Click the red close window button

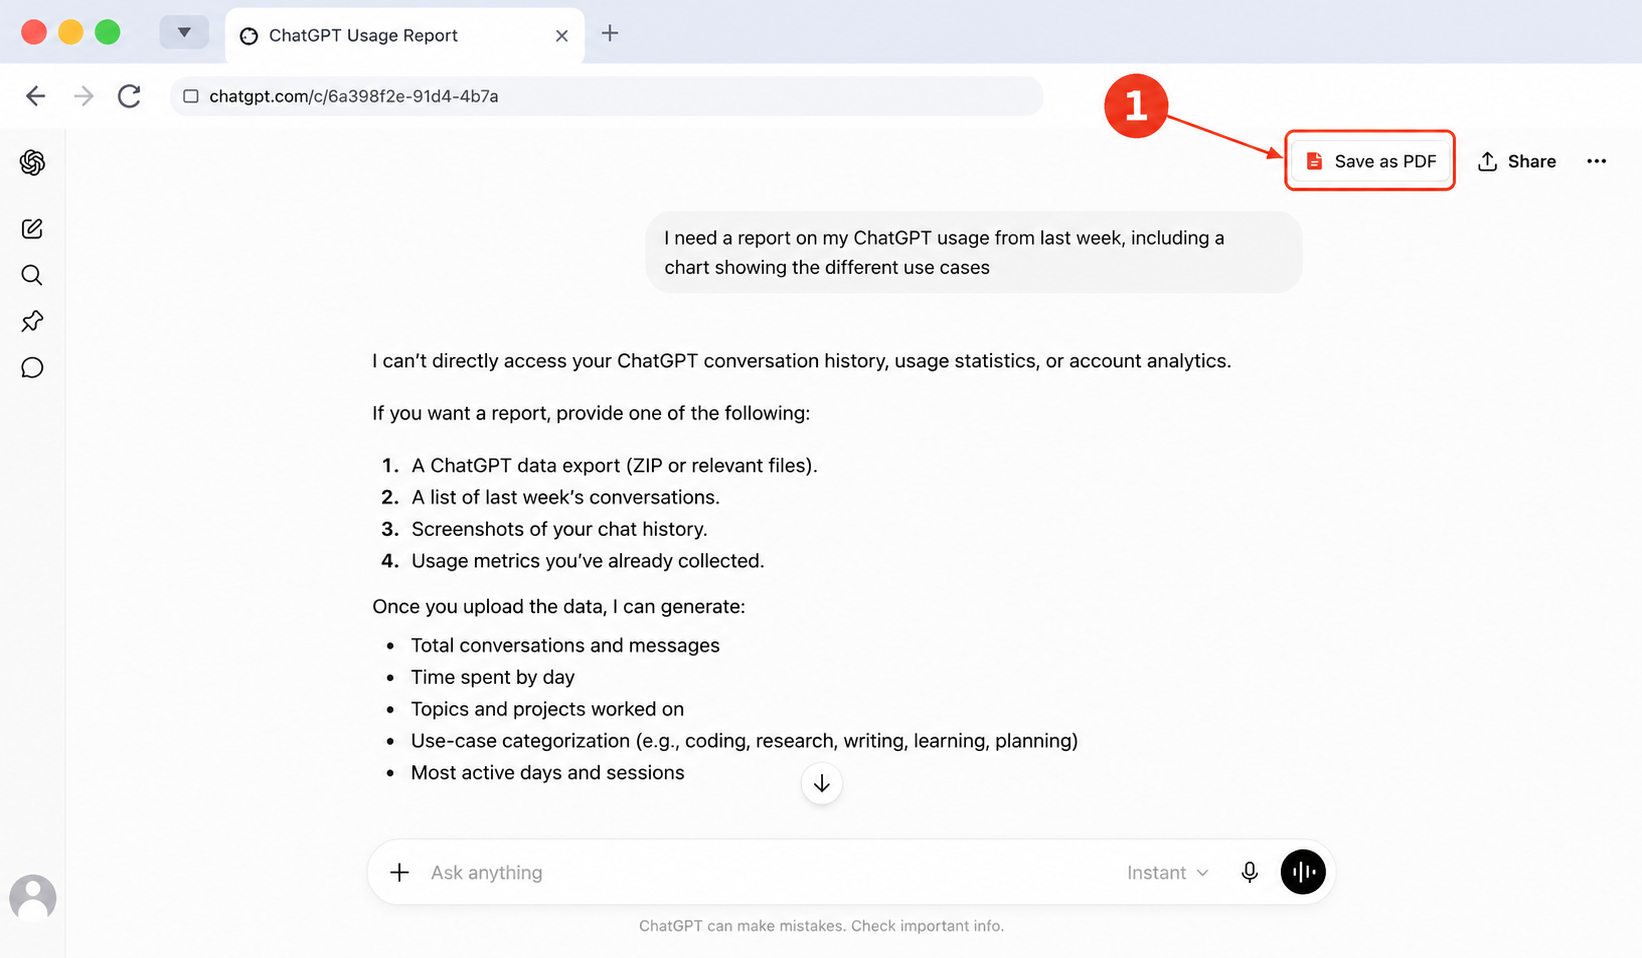click(x=34, y=32)
